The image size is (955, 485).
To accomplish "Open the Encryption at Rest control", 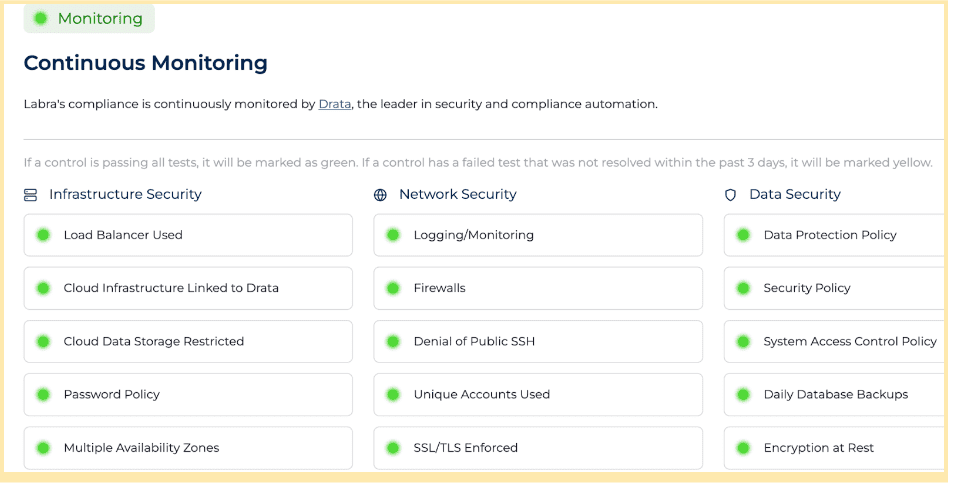I will [x=835, y=448].
